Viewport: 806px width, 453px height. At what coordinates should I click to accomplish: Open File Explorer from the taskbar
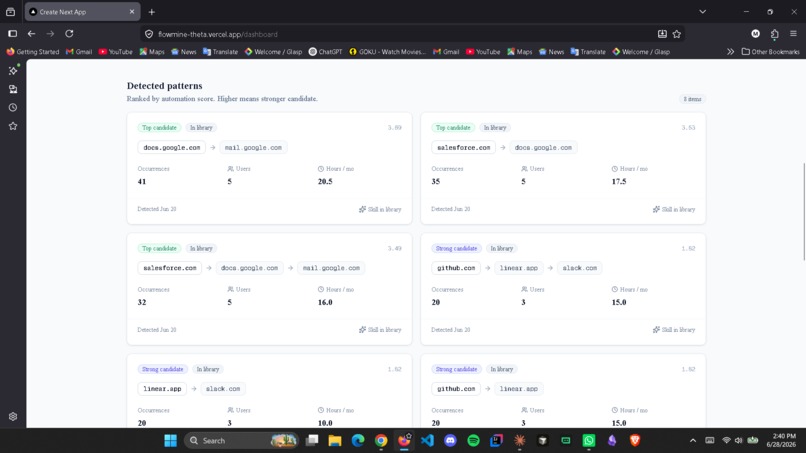click(x=335, y=441)
